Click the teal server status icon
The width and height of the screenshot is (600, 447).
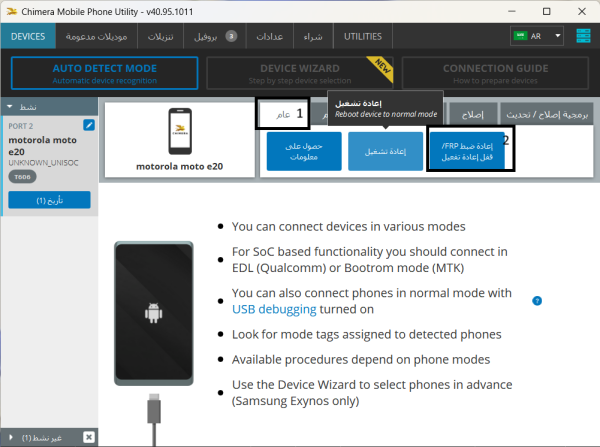point(583,36)
